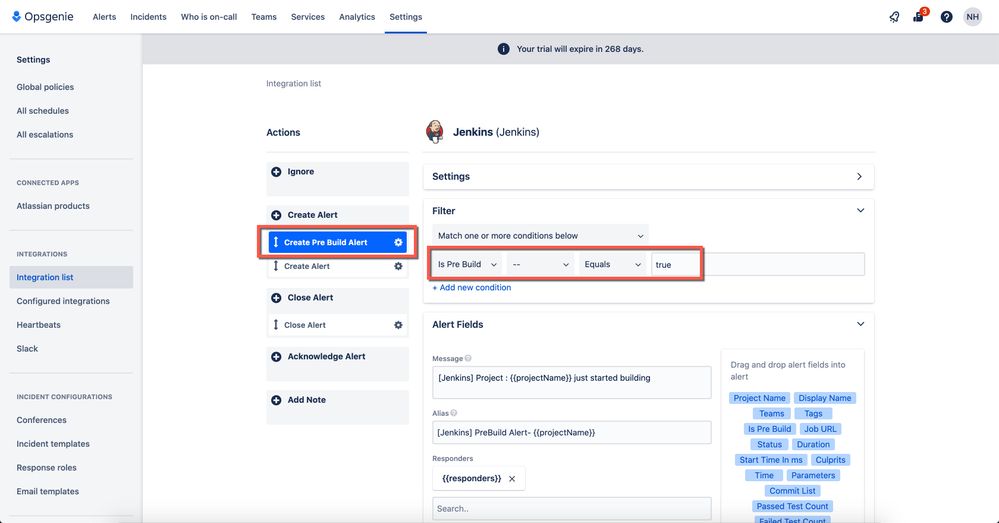Select the Commit List alert field tag
The image size is (999, 523).
pyautogui.click(x=792, y=491)
